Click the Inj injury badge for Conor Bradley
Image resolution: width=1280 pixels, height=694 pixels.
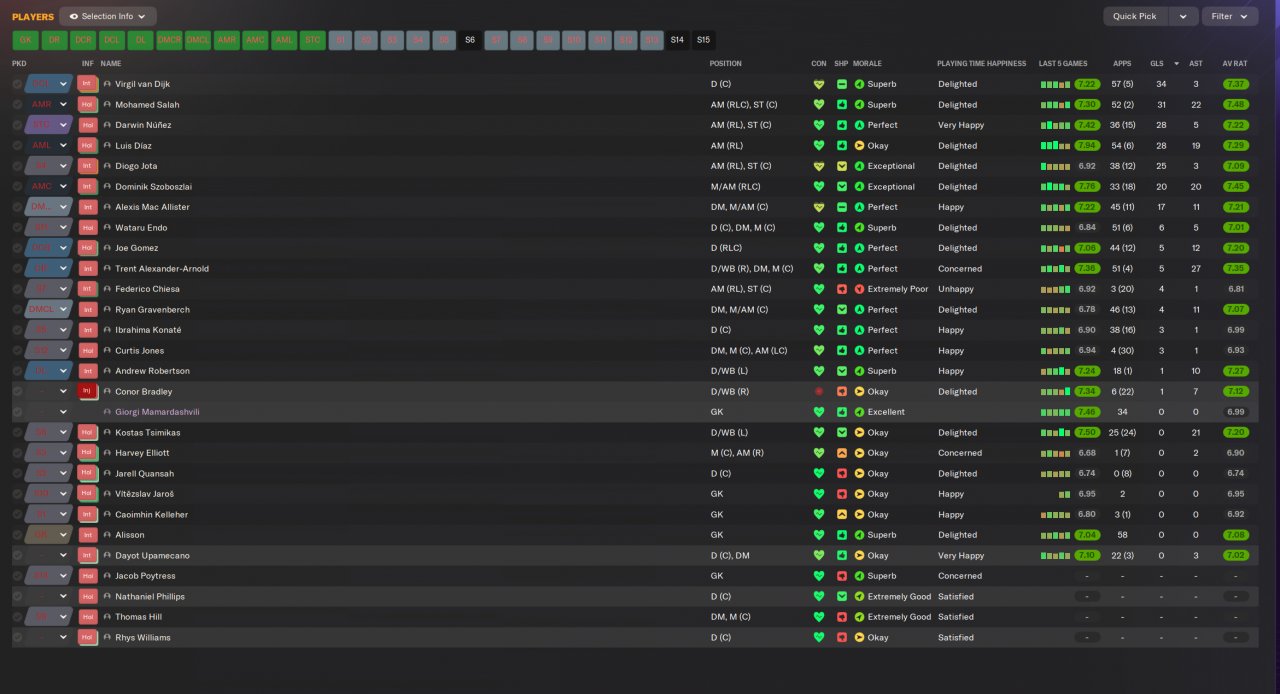(88, 391)
